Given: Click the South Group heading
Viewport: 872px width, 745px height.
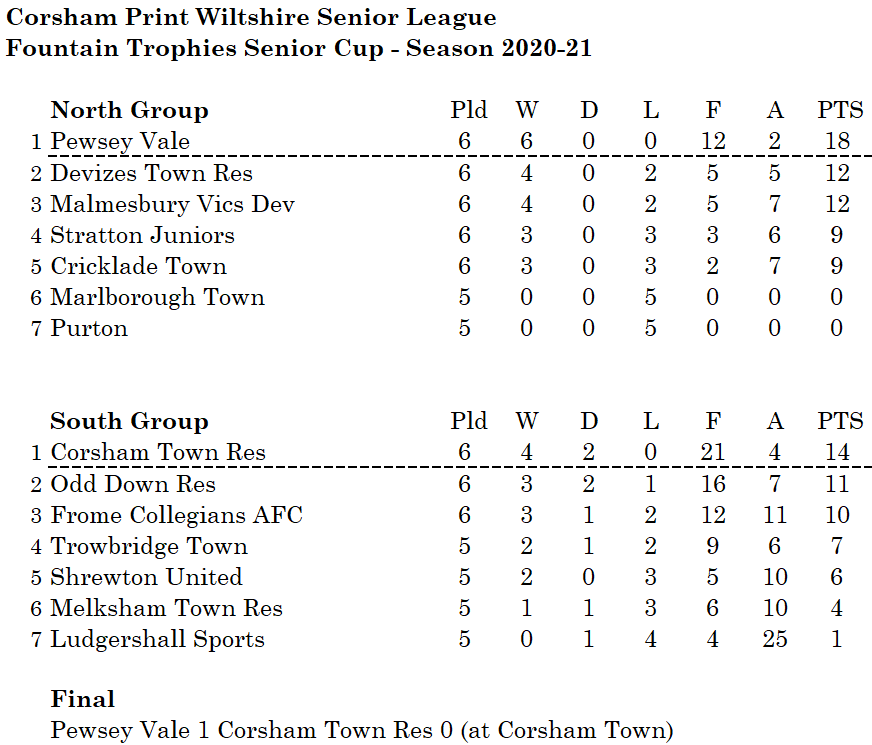Looking at the screenshot, I should 129,421.
